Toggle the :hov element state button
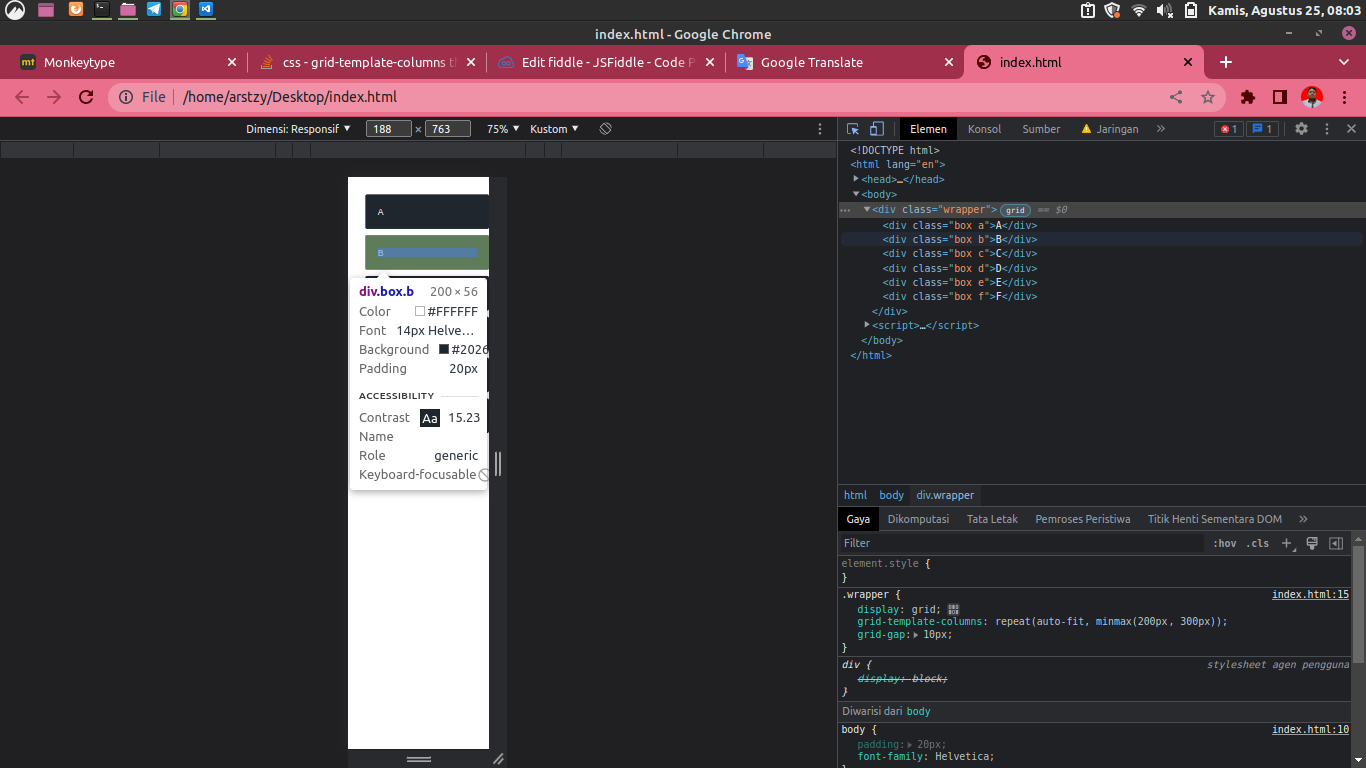This screenshot has width=1366, height=768. [x=1224, y=543]
